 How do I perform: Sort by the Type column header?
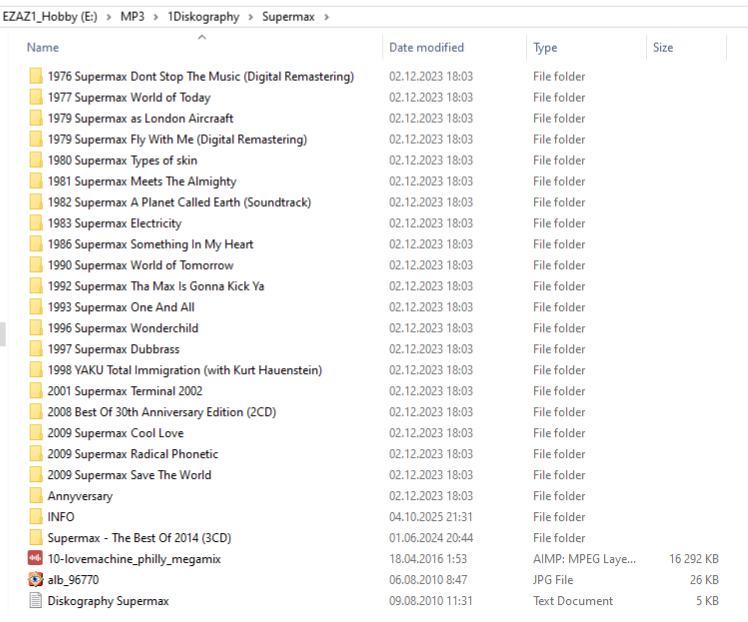click(545, 47)
